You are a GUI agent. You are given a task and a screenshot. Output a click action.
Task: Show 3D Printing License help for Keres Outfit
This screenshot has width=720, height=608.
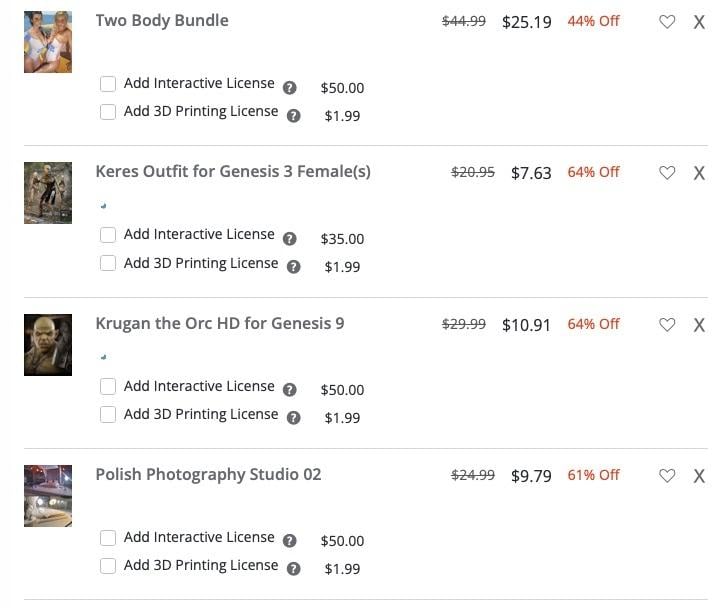click(x=294, y=267)
